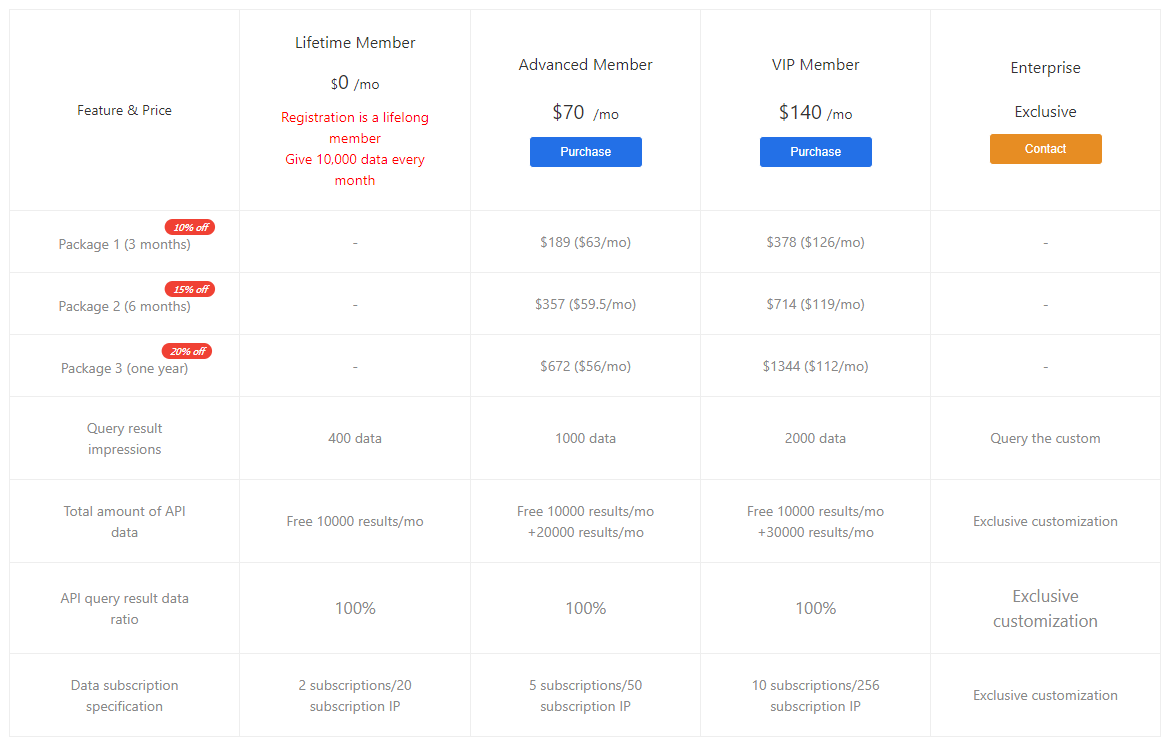1174x737 pixels.
Task: Select Package 3 (one year) label
Action: [x=124, y=366]
